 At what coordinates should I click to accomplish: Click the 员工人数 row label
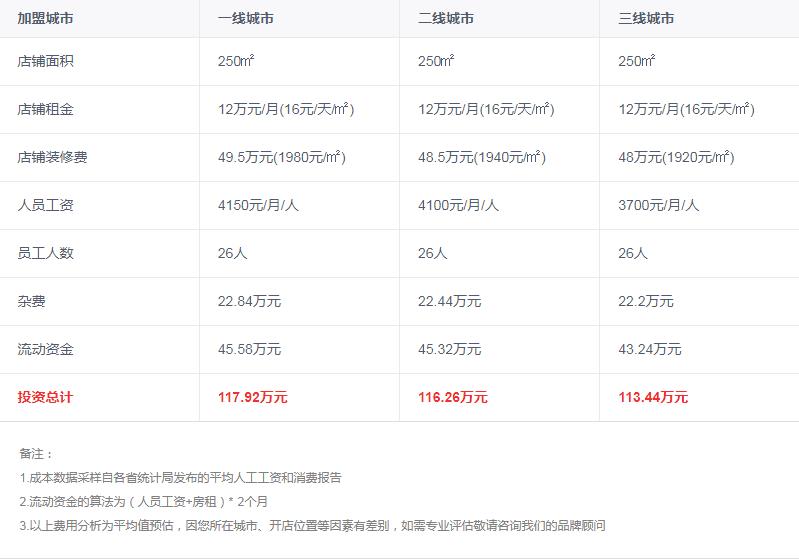click(45, 253)
